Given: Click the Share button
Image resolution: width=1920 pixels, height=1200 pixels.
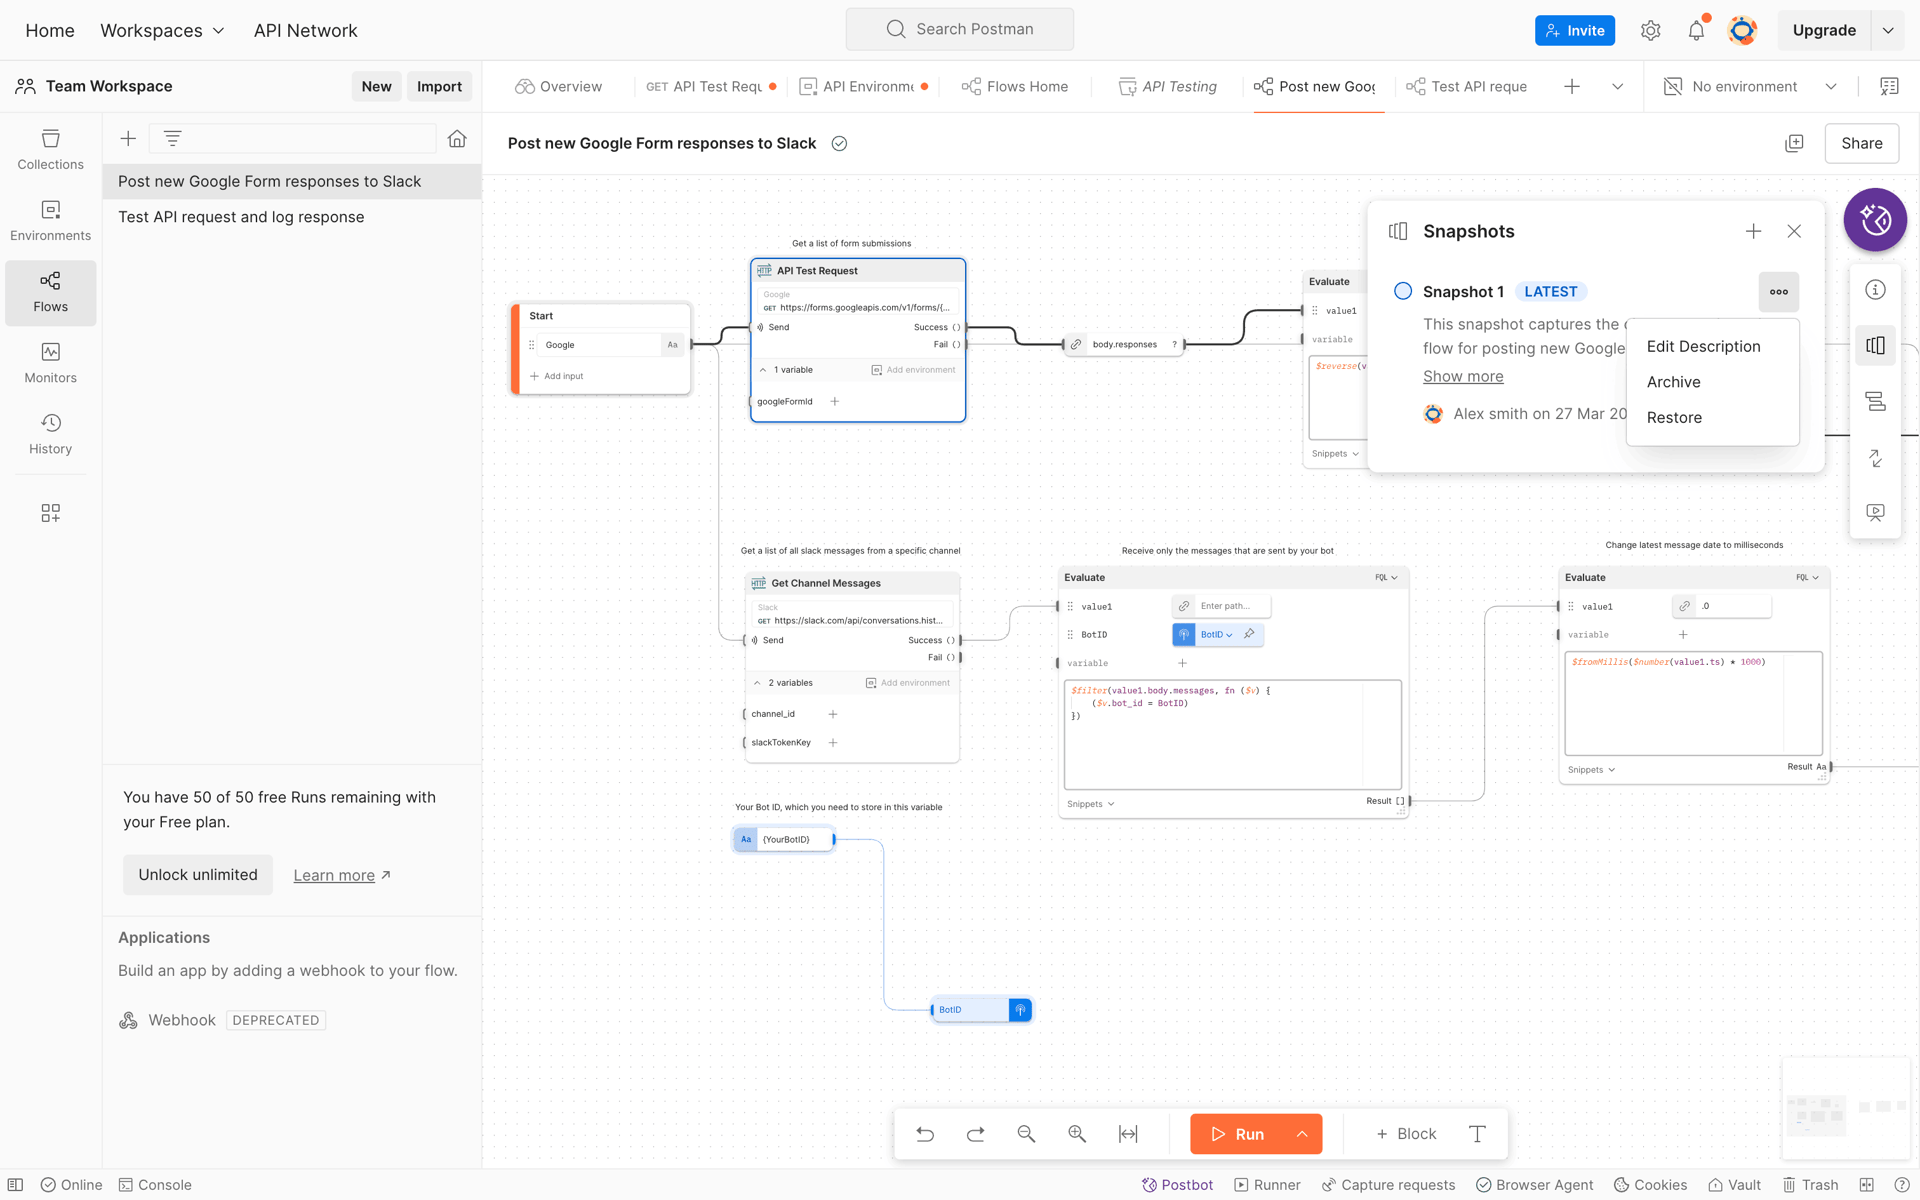Looking at the screenshot, I should [x=1861, y=143].
